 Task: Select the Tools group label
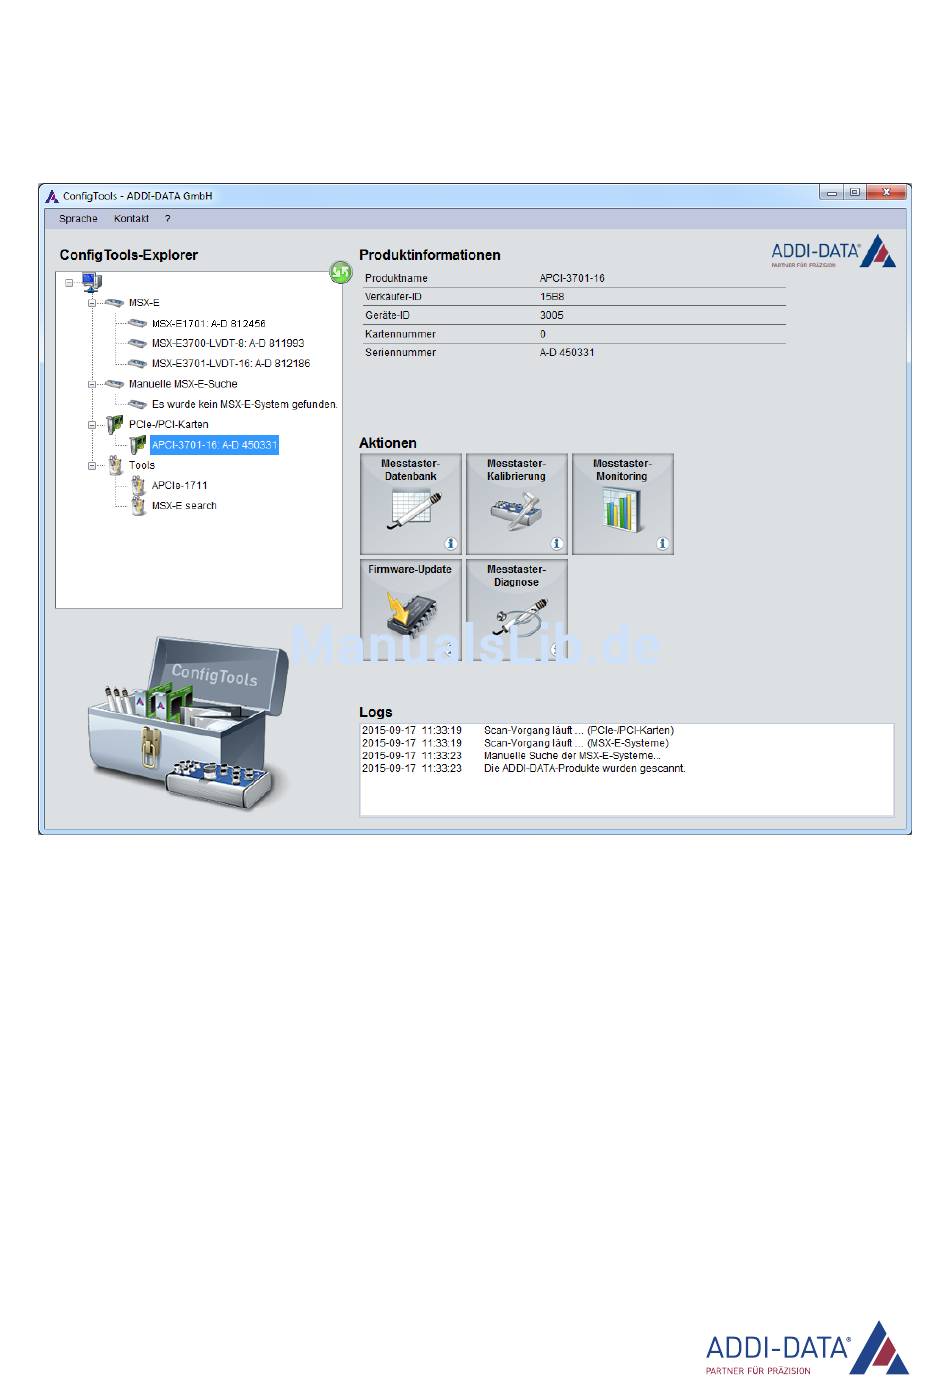point(142,465)
